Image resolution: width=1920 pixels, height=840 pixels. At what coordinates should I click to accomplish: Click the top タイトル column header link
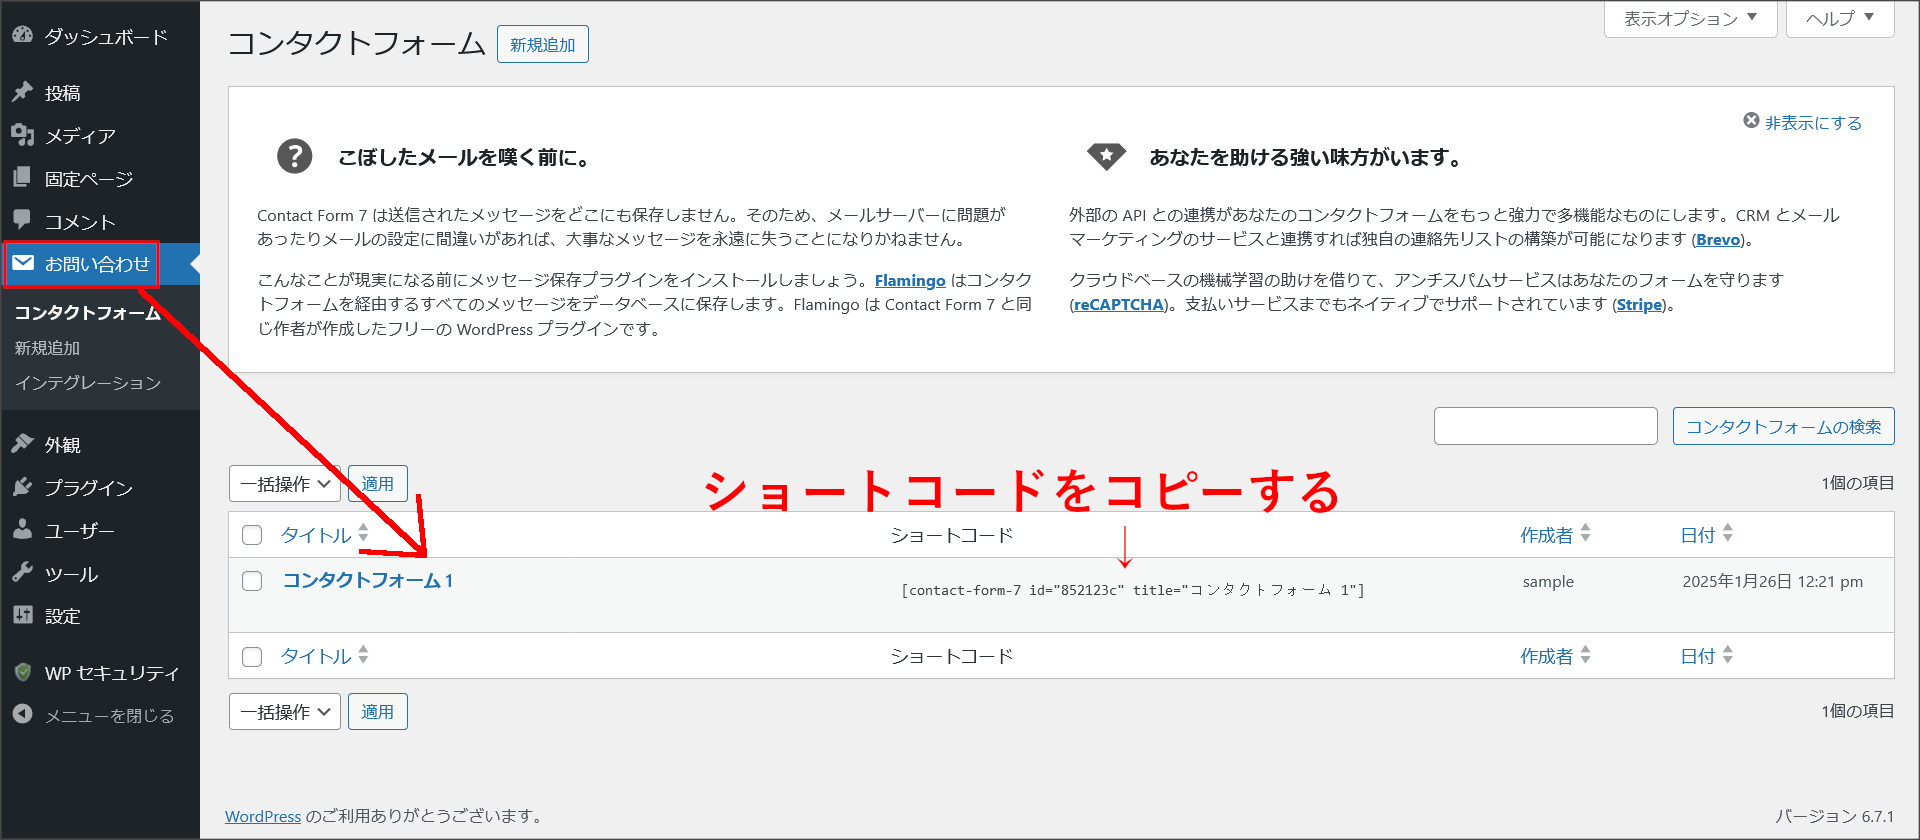click(x=316, y=536)
